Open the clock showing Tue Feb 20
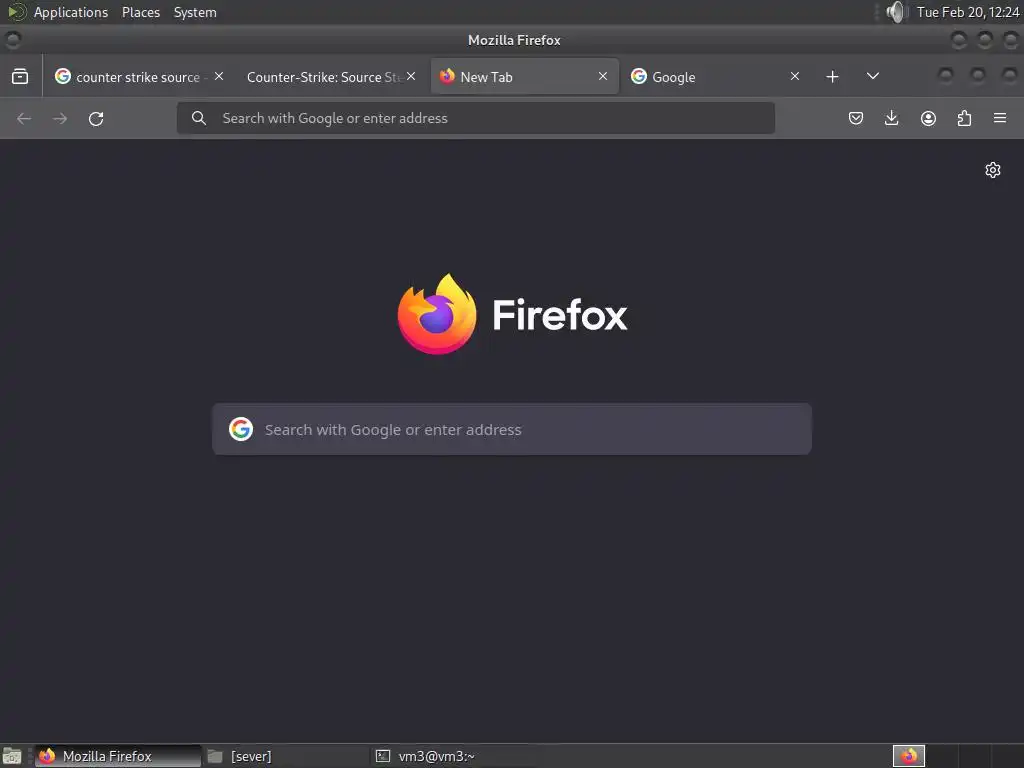 968,12
